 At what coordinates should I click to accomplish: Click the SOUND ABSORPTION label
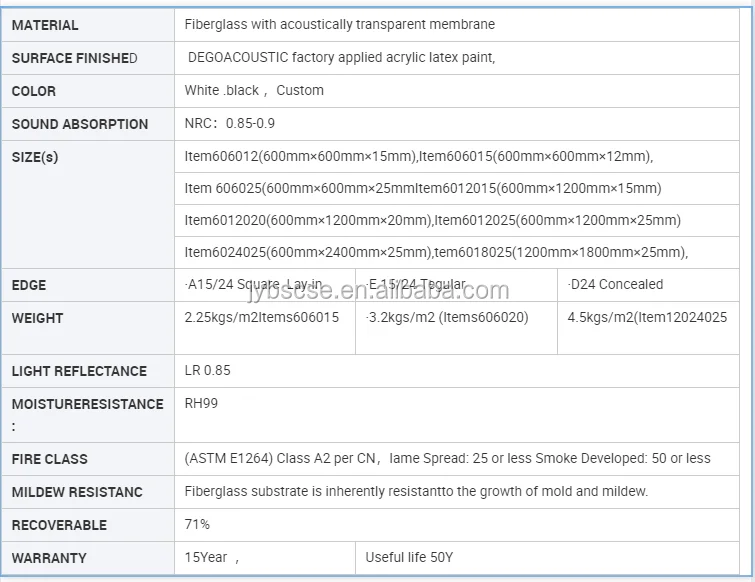(x=80, y=124)
